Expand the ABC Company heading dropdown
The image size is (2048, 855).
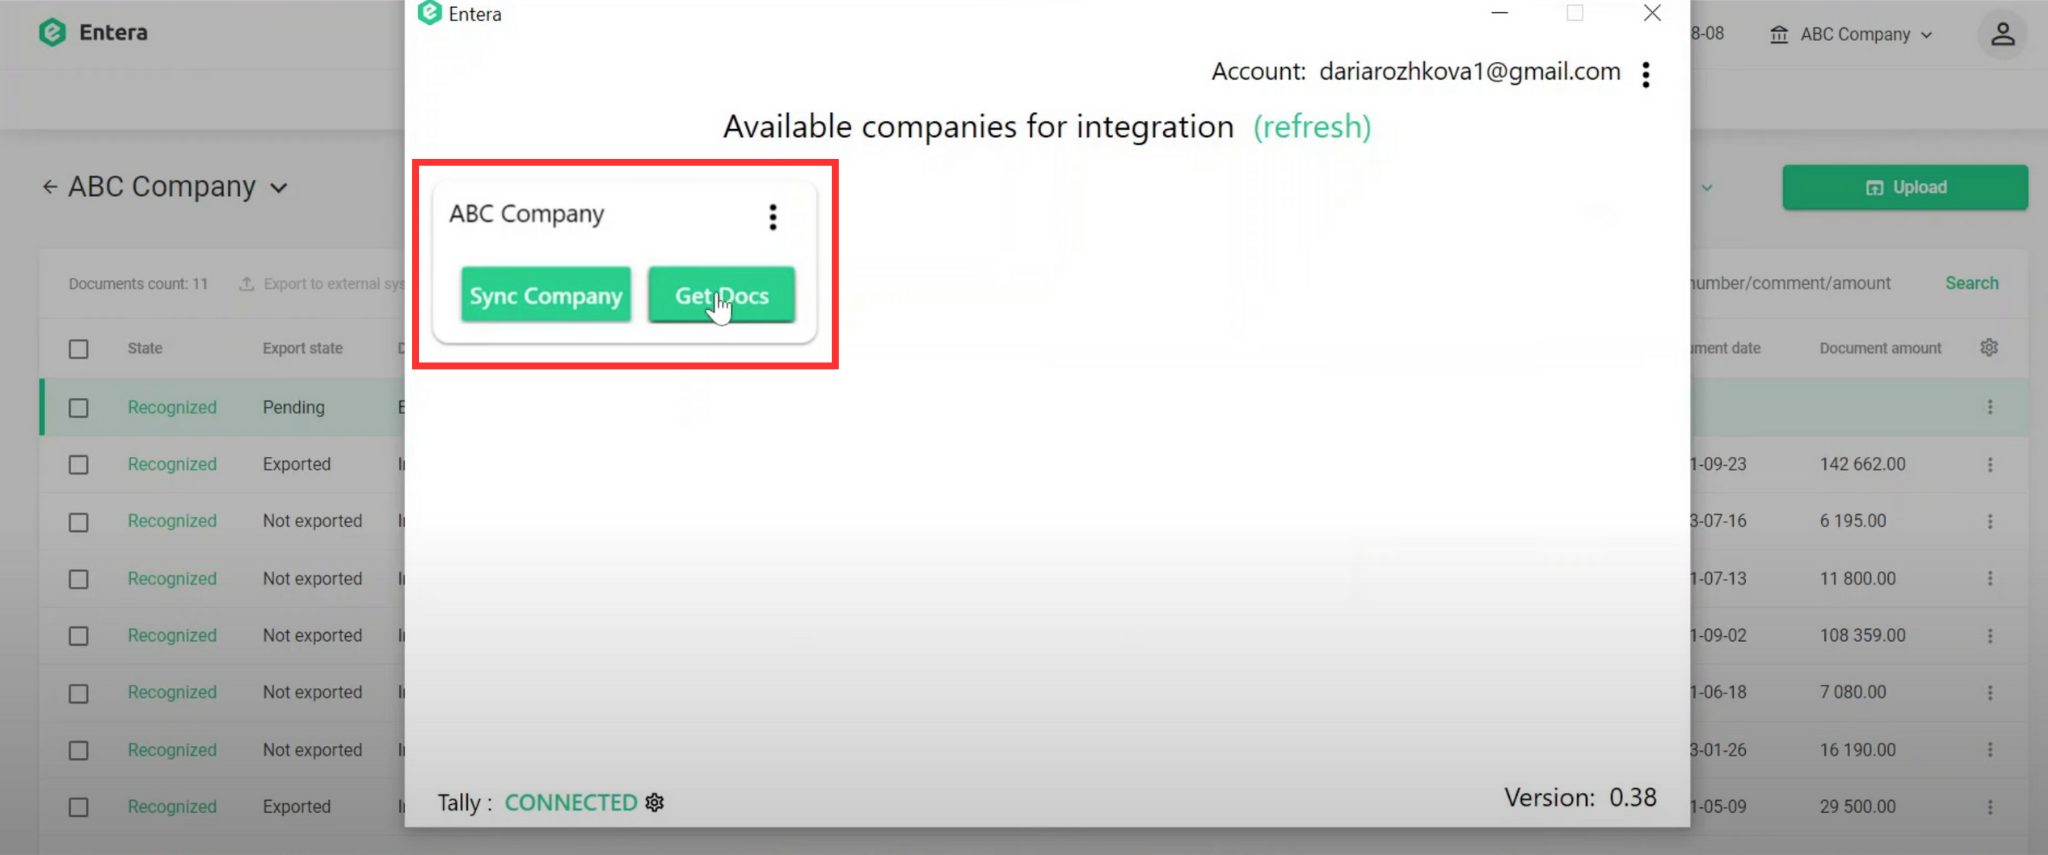[279, 188]
